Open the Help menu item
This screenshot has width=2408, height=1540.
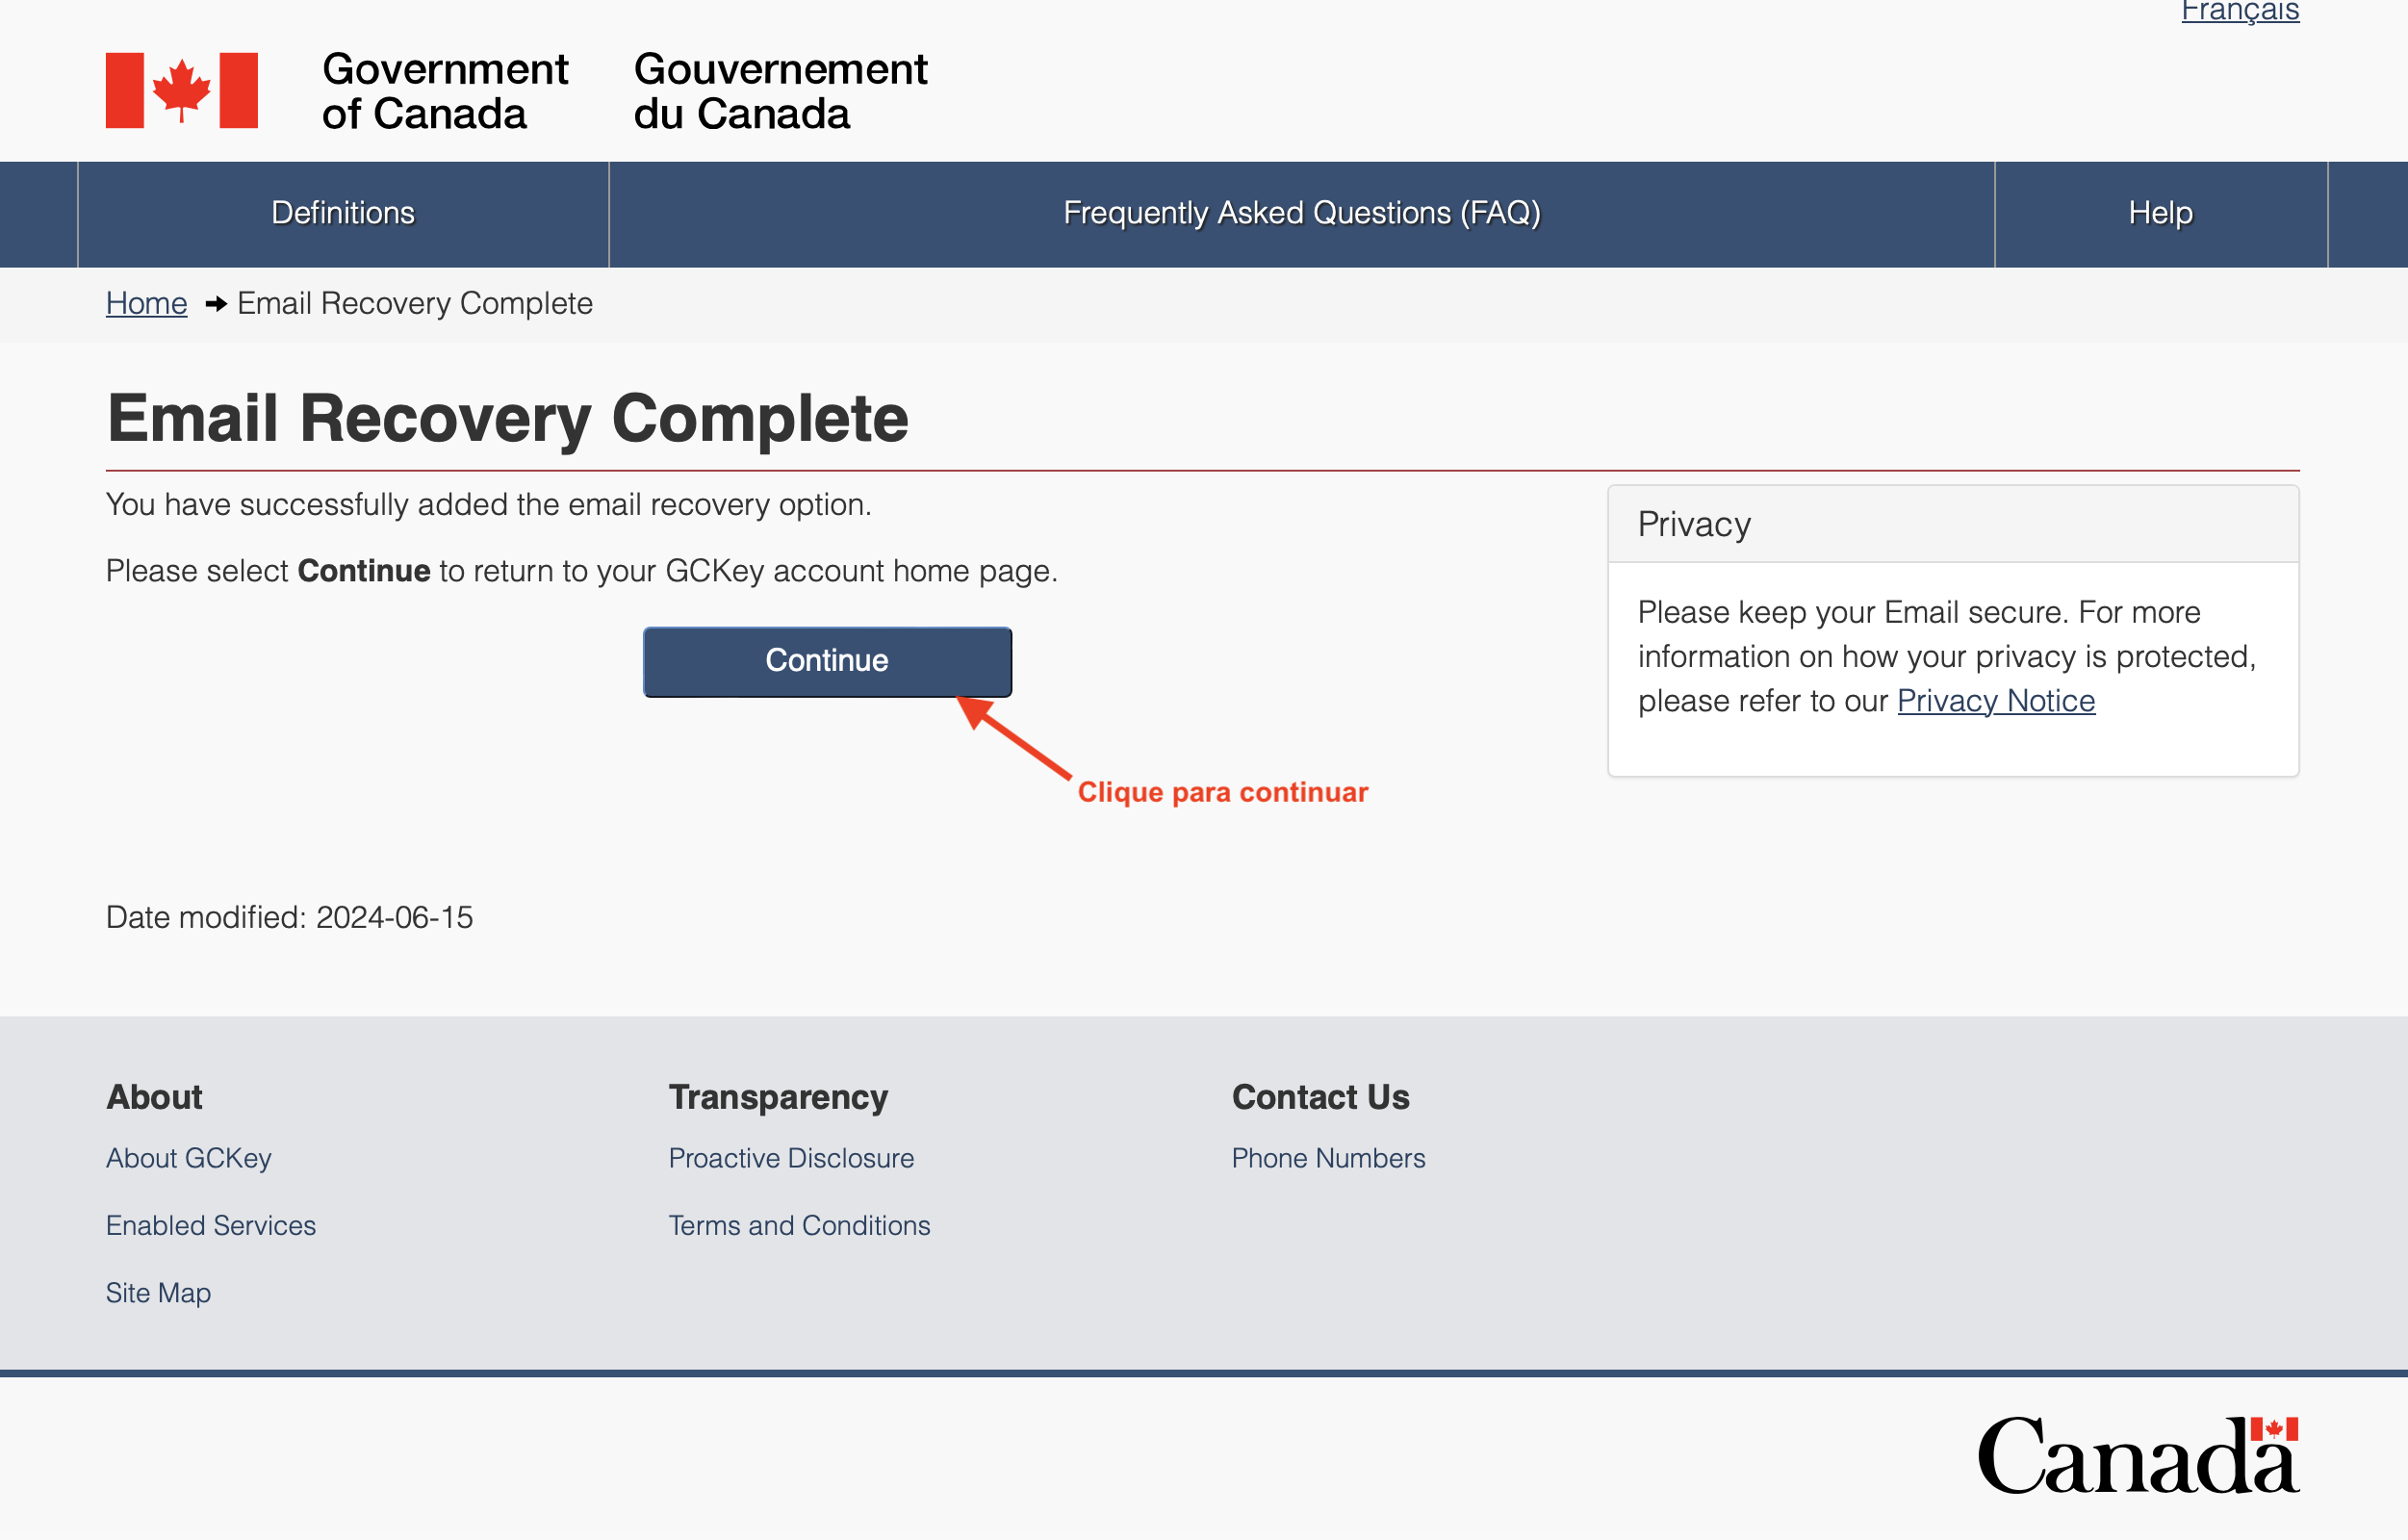coord(2160,213)
